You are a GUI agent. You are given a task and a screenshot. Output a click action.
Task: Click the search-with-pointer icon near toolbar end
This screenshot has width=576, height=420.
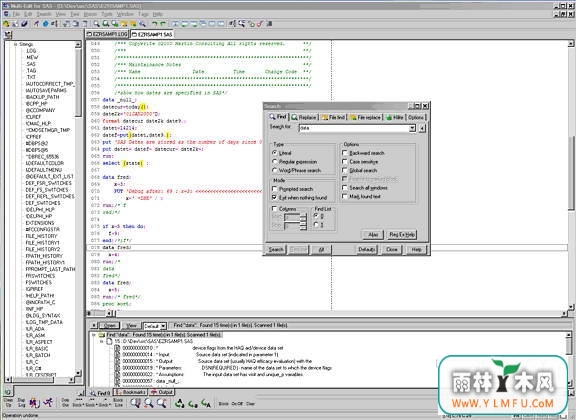pos(242,24)
